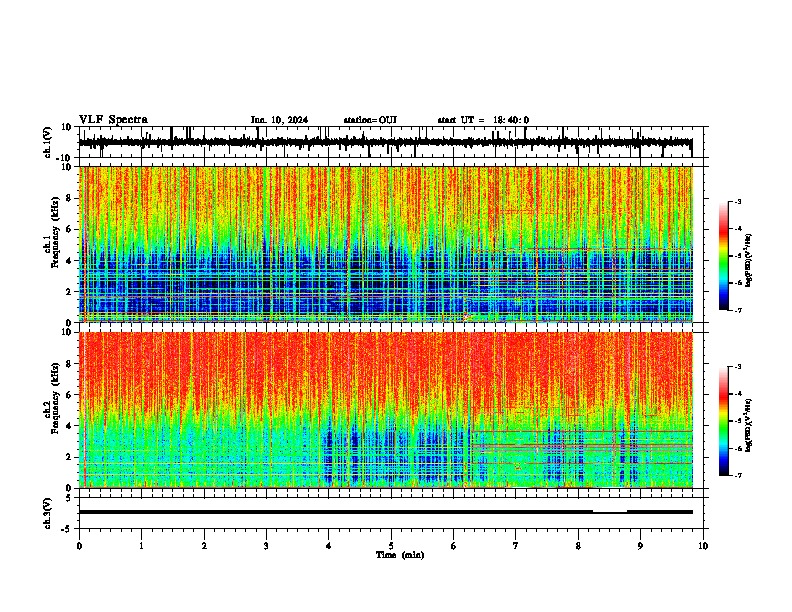Click the "8" kHz tick on ch.1 frequency axis

pyautogui.click(x=70, y=198)
